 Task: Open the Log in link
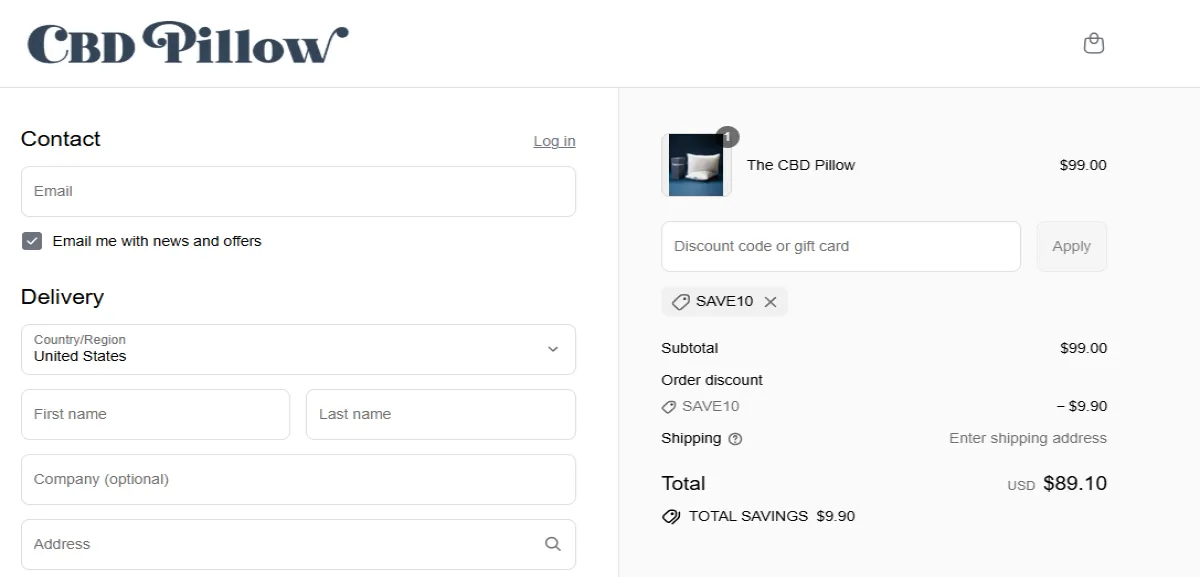tap(554, 141)
